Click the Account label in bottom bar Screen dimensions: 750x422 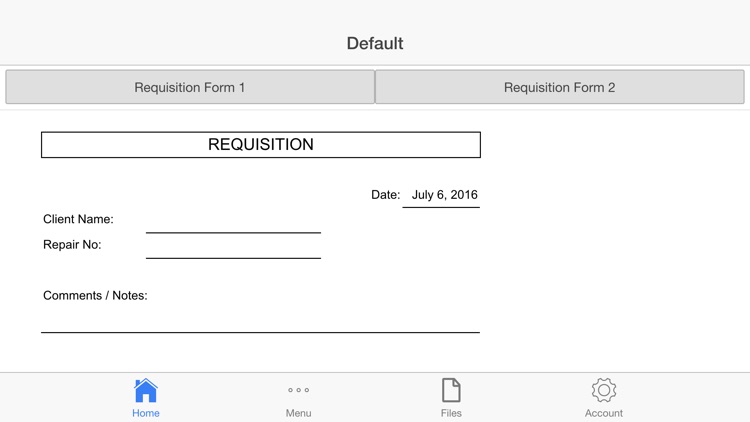coord(604,413)
